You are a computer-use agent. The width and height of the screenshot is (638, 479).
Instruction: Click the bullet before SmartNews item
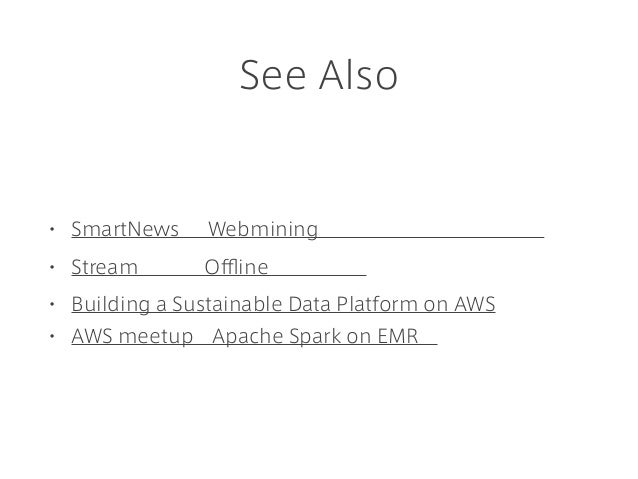(x=52, y=229)
